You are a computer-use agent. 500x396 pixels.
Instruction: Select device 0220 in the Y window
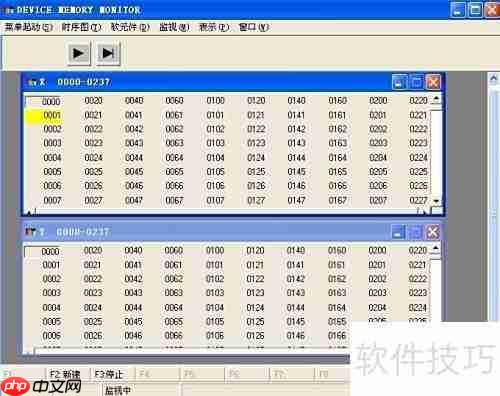pos(418,250)
